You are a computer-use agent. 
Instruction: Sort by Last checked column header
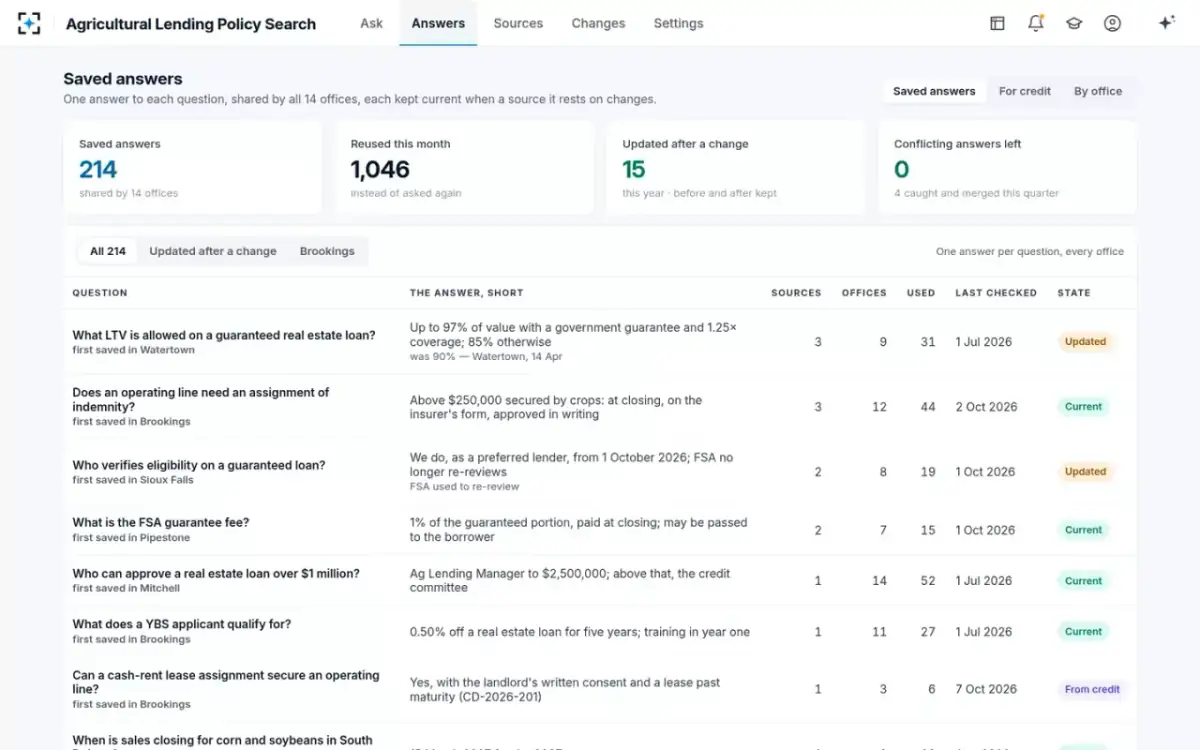[x=995, y=293]
